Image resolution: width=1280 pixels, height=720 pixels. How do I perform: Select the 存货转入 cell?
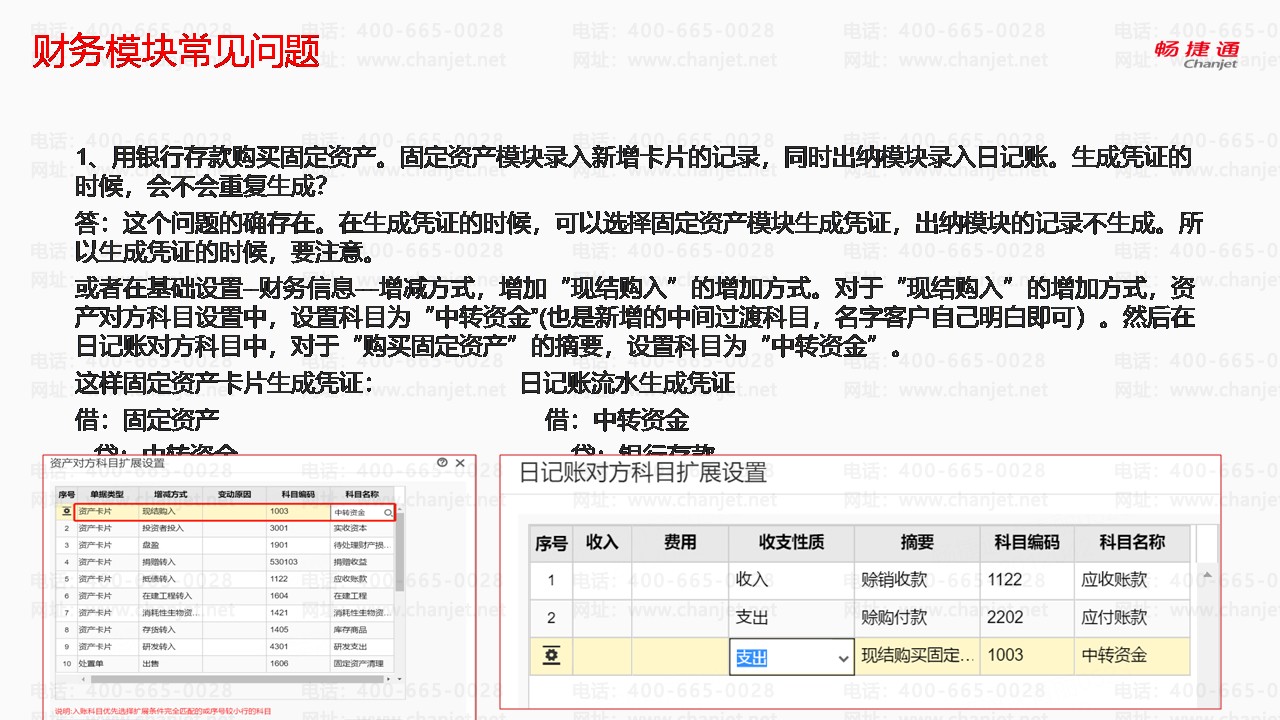pyautogui.click(x=171, y=630)
